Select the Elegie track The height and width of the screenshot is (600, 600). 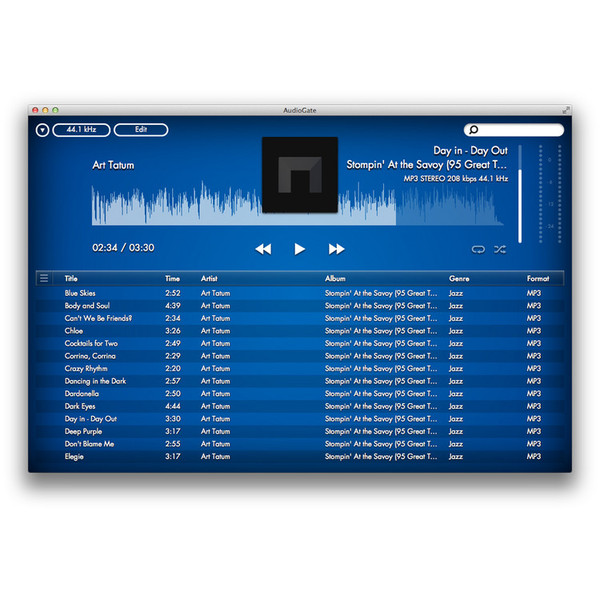[300, 457]
